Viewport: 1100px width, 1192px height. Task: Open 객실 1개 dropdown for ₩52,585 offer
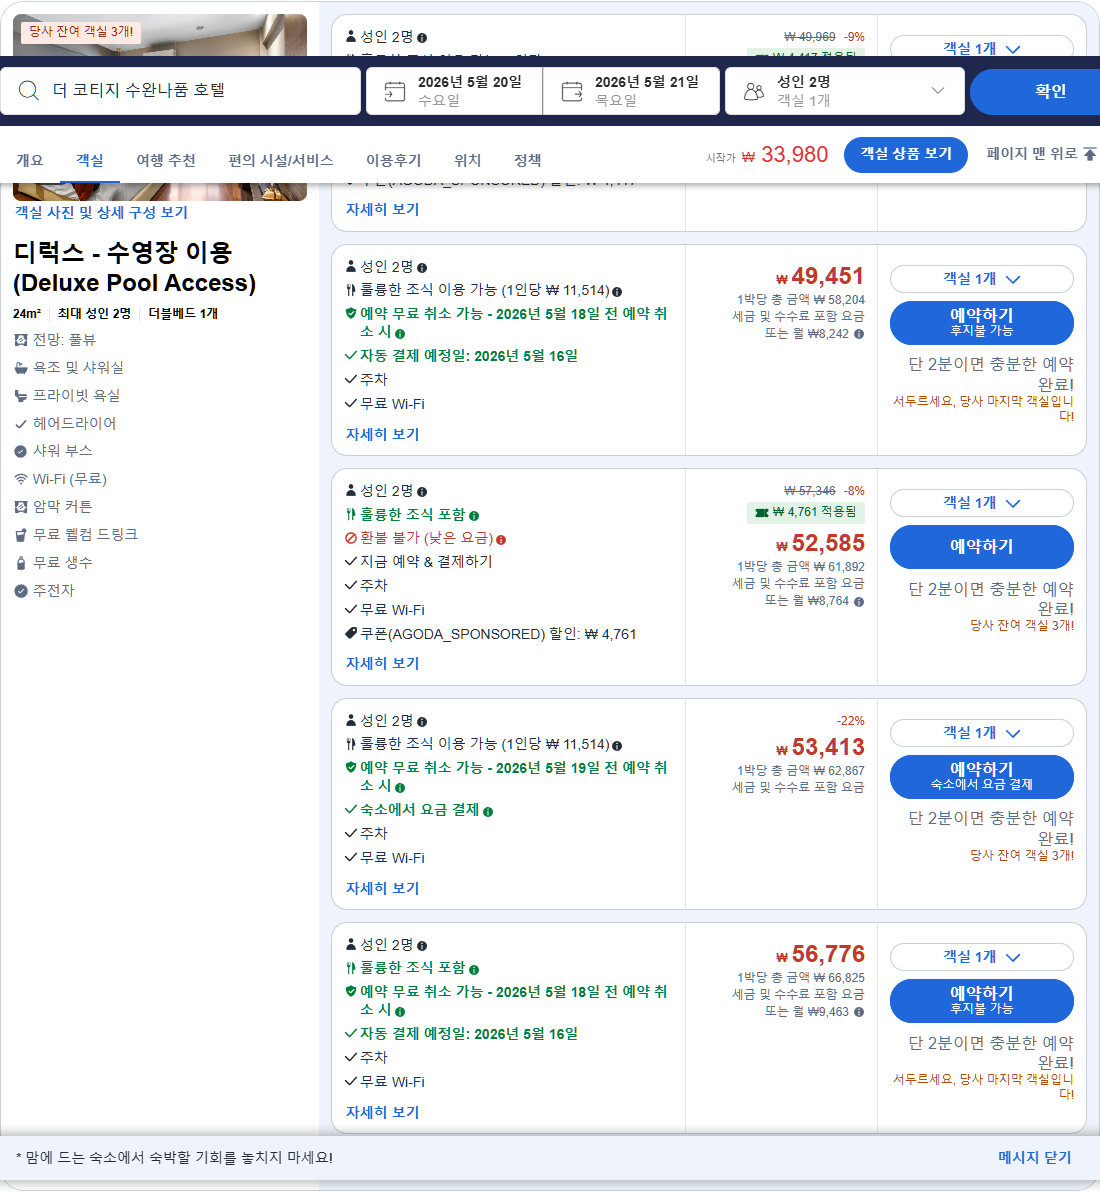(981, 503)
